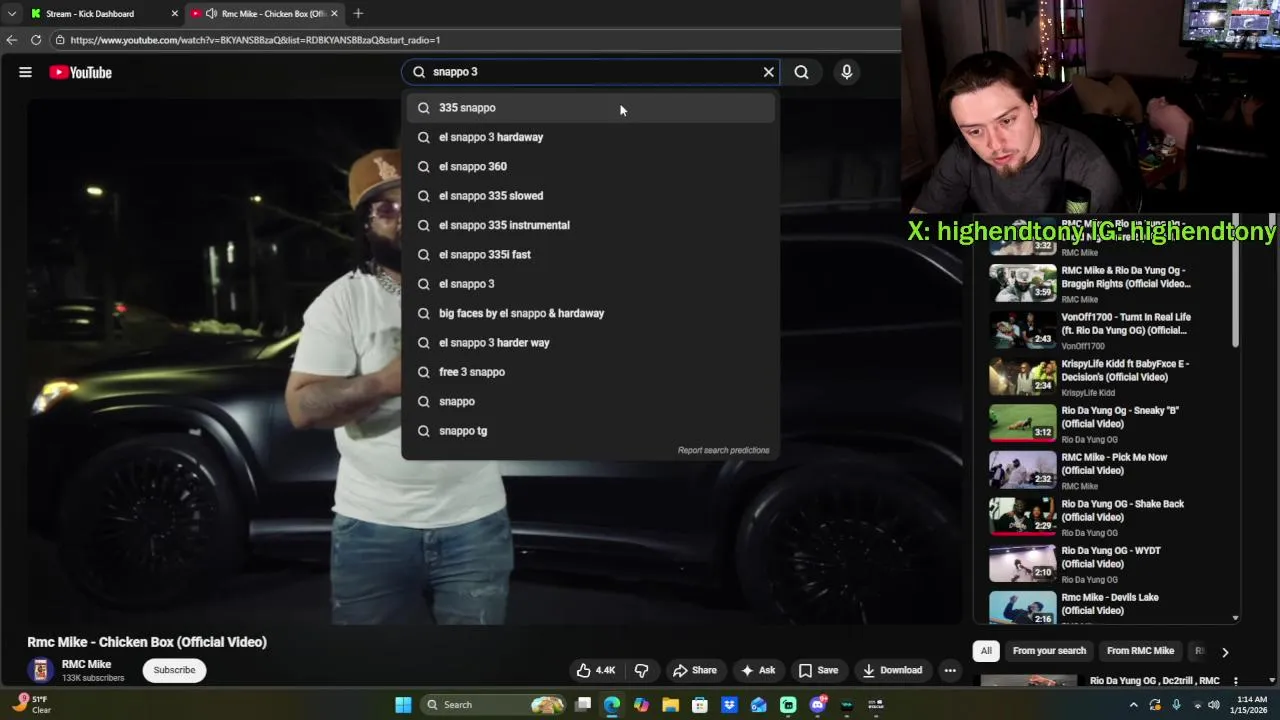Choose suggestion 'el snappo 335i fast'

[x=590, y=254]
